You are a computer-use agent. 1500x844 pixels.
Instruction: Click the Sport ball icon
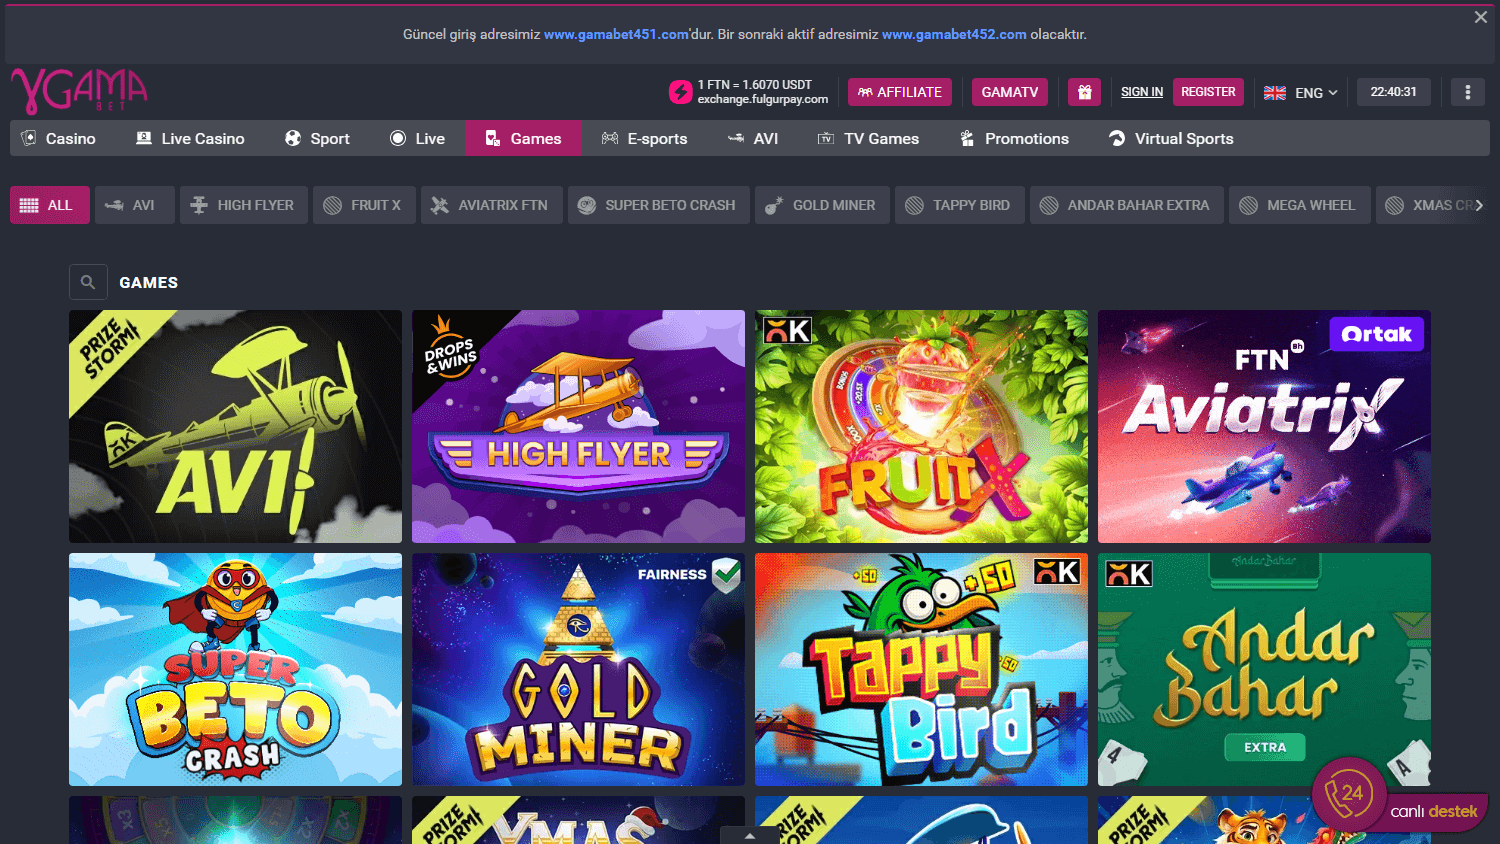click(x=292, y=138)
